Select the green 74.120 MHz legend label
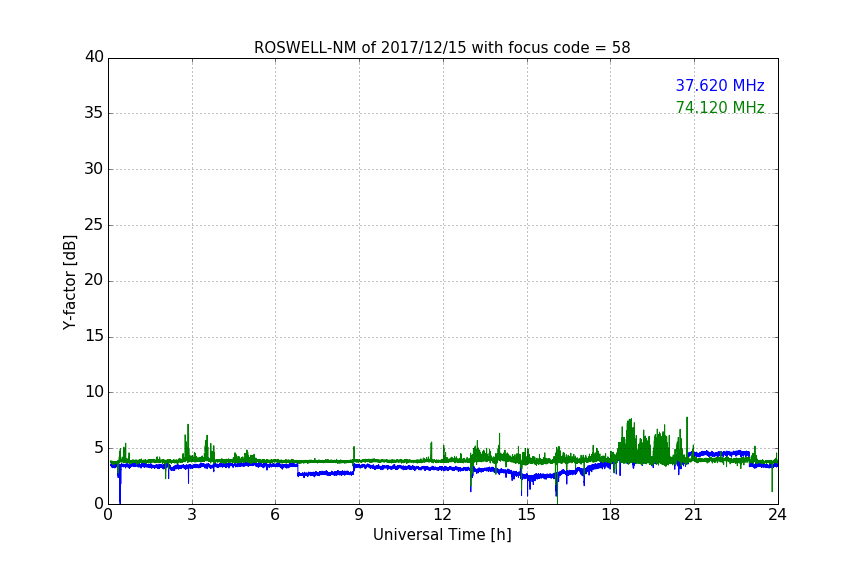This screenshot has width=864, height=576. (720, 107)
